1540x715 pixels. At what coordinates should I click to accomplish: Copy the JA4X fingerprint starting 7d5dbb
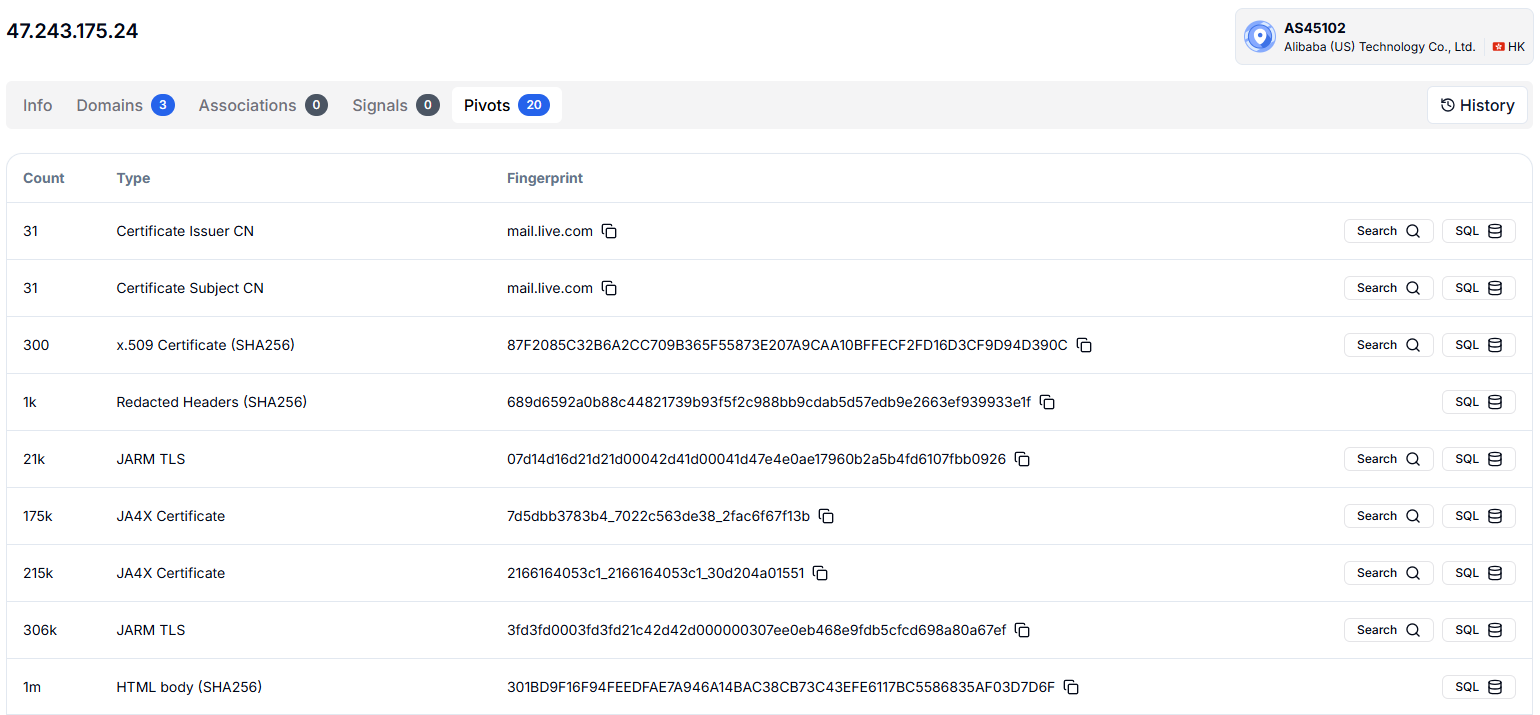tap(826, 516)
